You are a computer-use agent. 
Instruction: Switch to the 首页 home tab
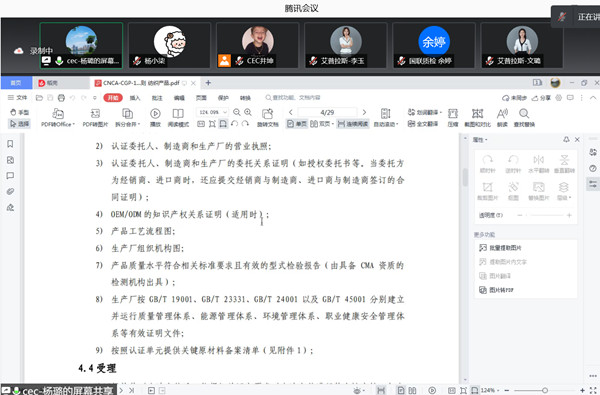[x=16, y=83]
